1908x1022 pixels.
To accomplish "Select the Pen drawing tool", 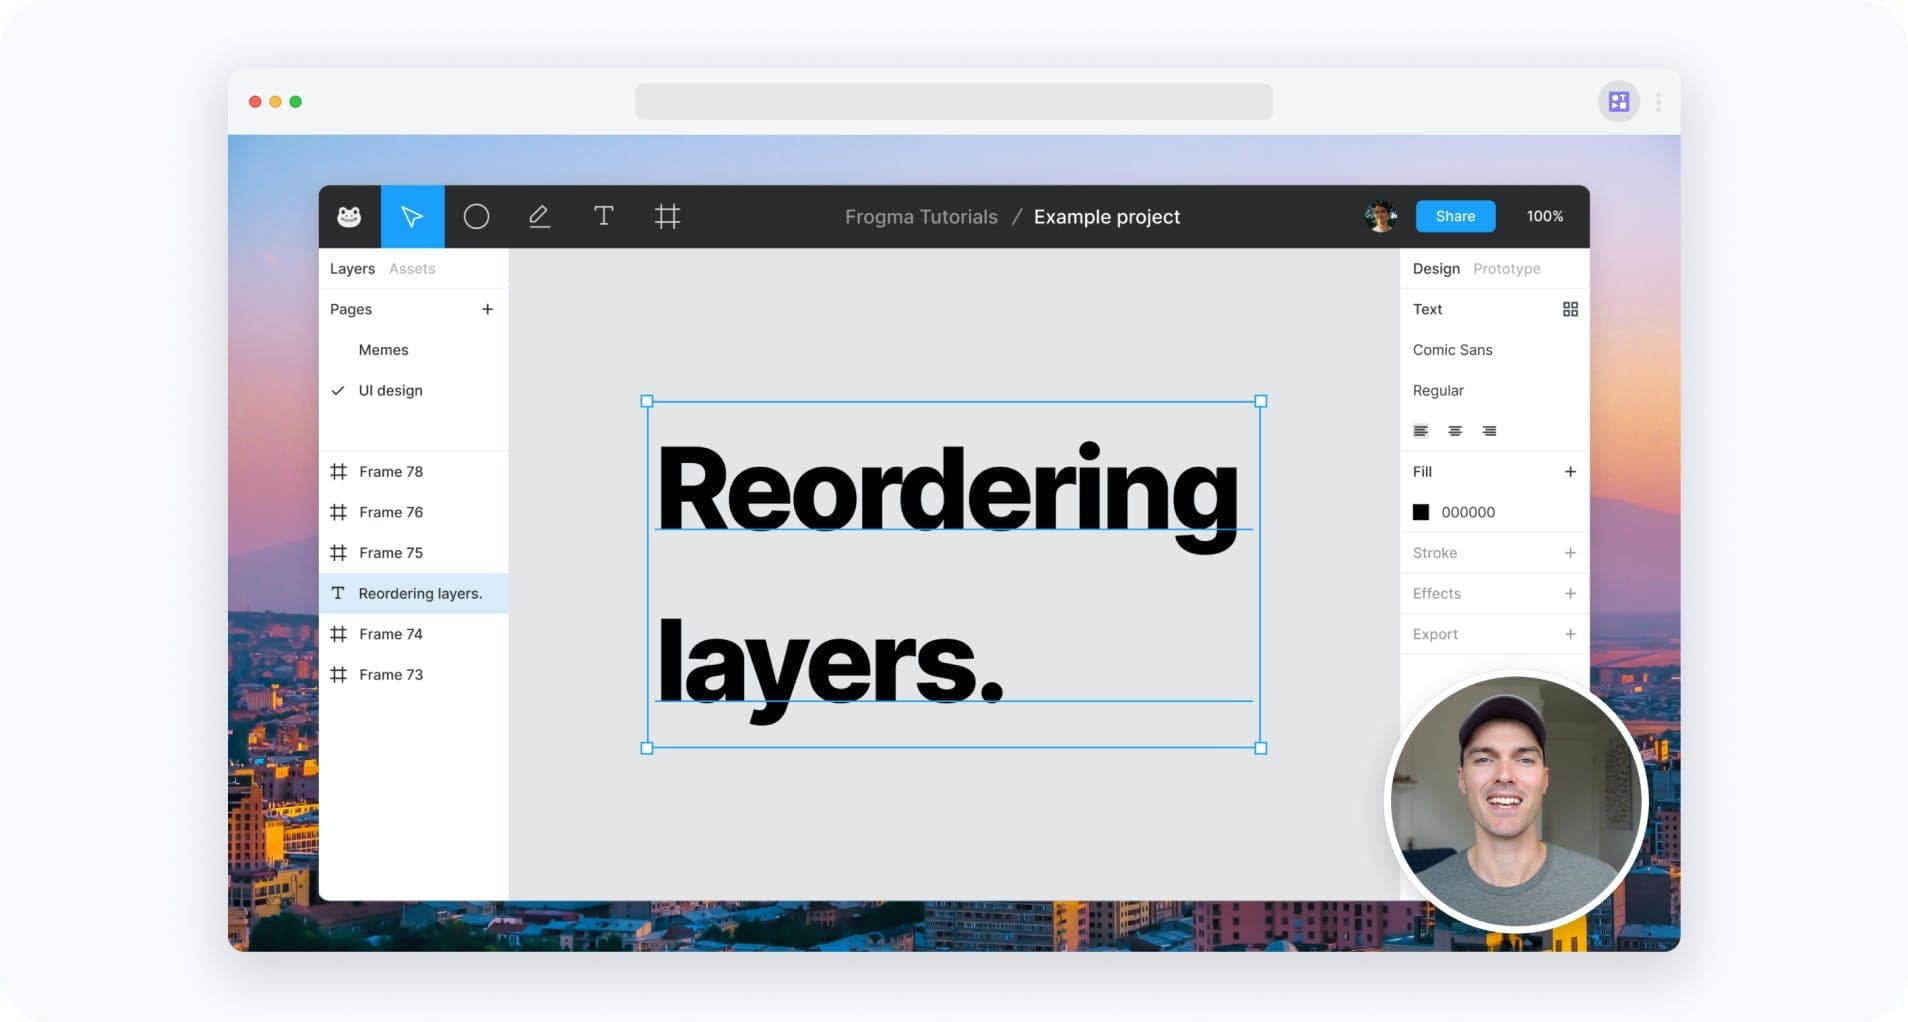I will coord(539,216).
